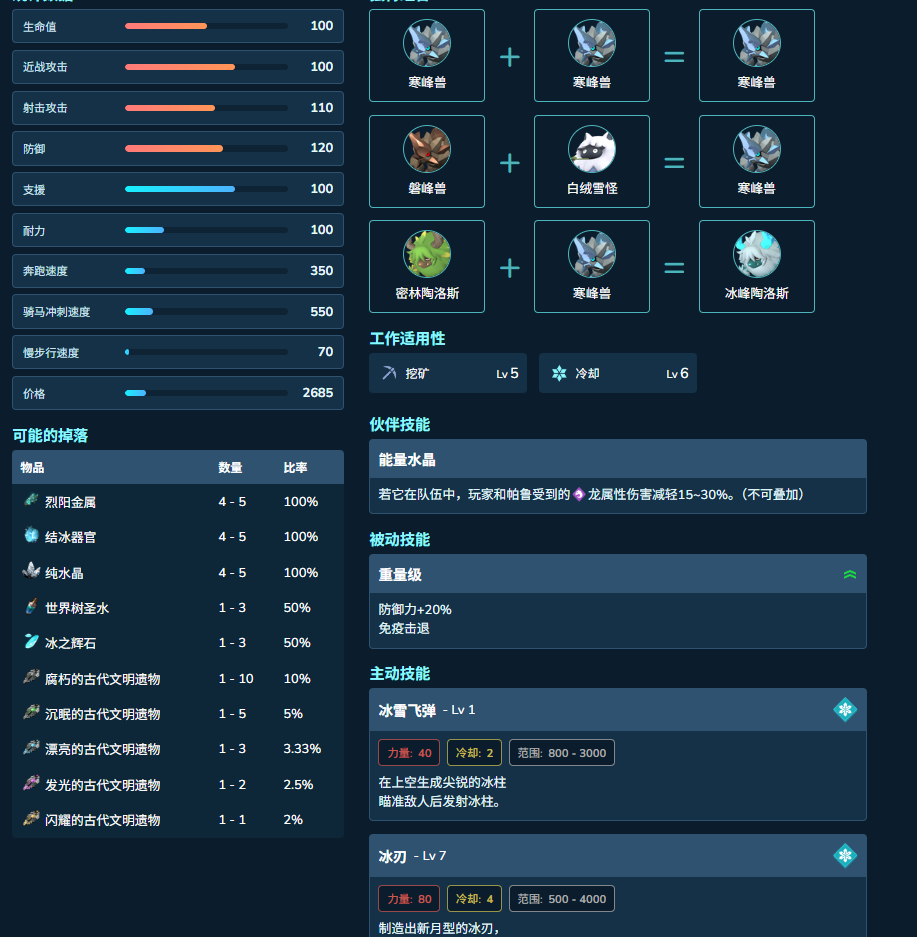Click the 比率 column header
The height and width of the screenshot is (937, 917).
[295, 468]
